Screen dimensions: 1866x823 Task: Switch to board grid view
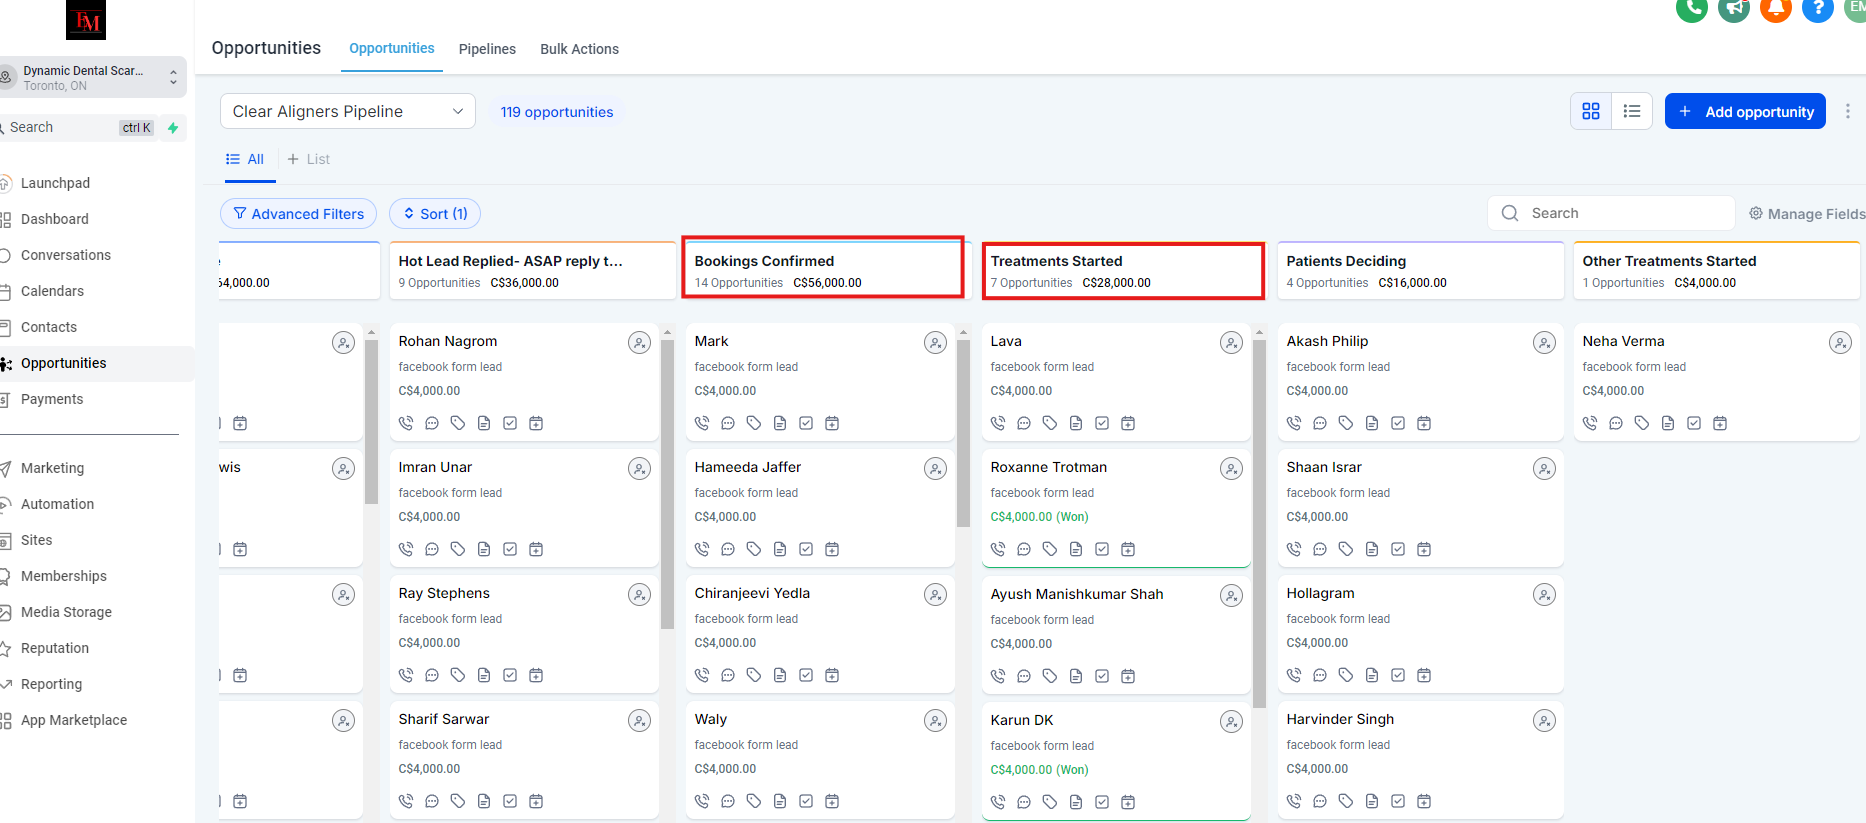point(1591,111)
